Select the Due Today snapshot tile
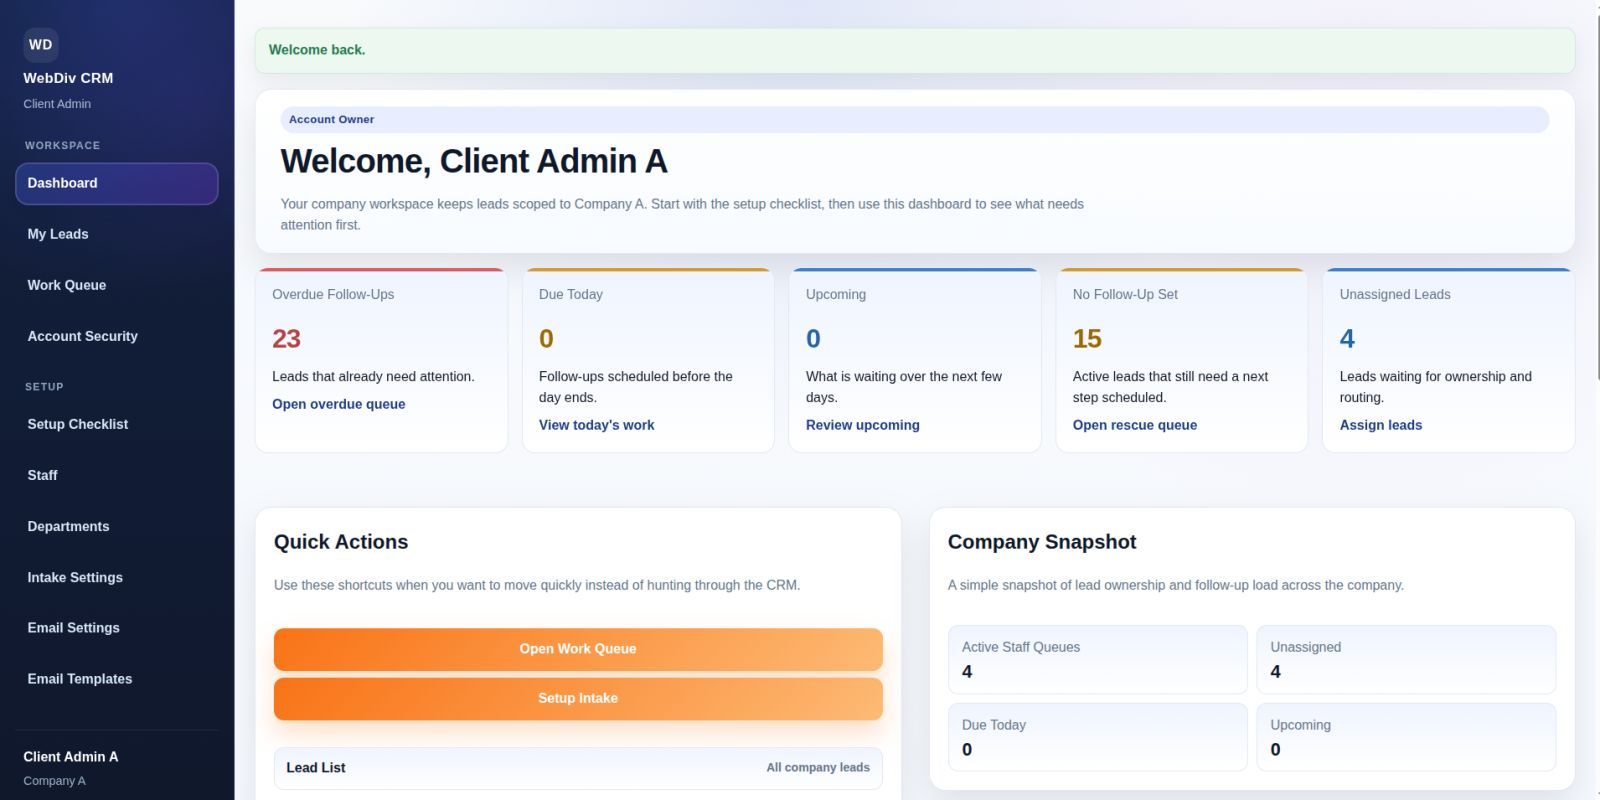The image size is (1600, 800). pos(1098,737)
